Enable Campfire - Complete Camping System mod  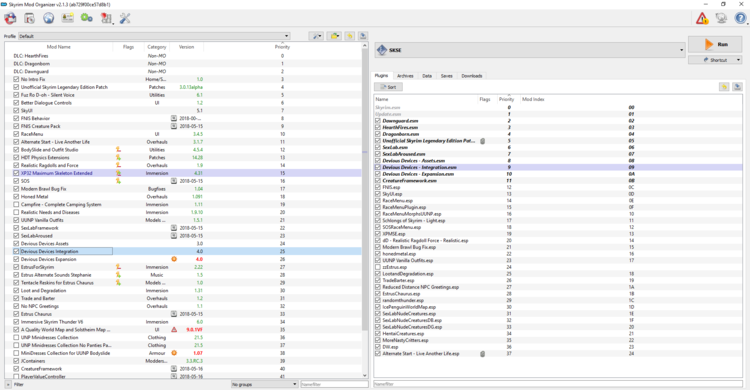click(x=16, y=204)
